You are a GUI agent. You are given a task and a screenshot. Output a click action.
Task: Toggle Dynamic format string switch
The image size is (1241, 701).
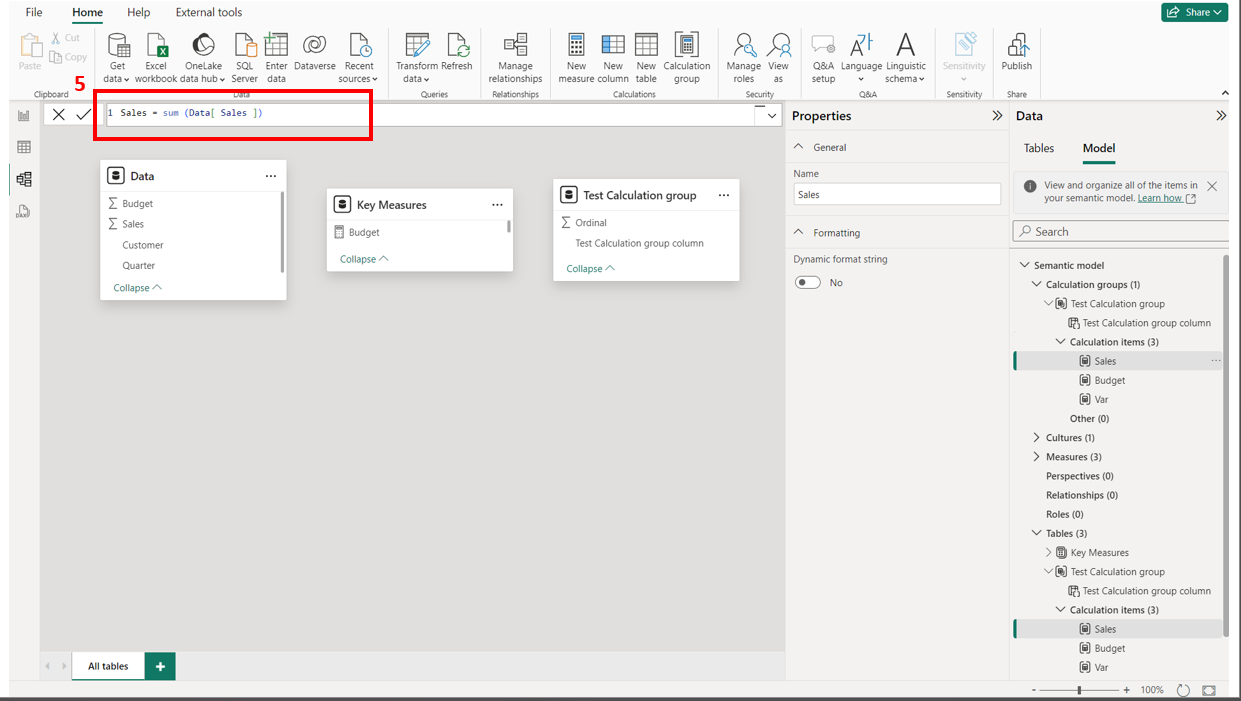tap(808, 283)
